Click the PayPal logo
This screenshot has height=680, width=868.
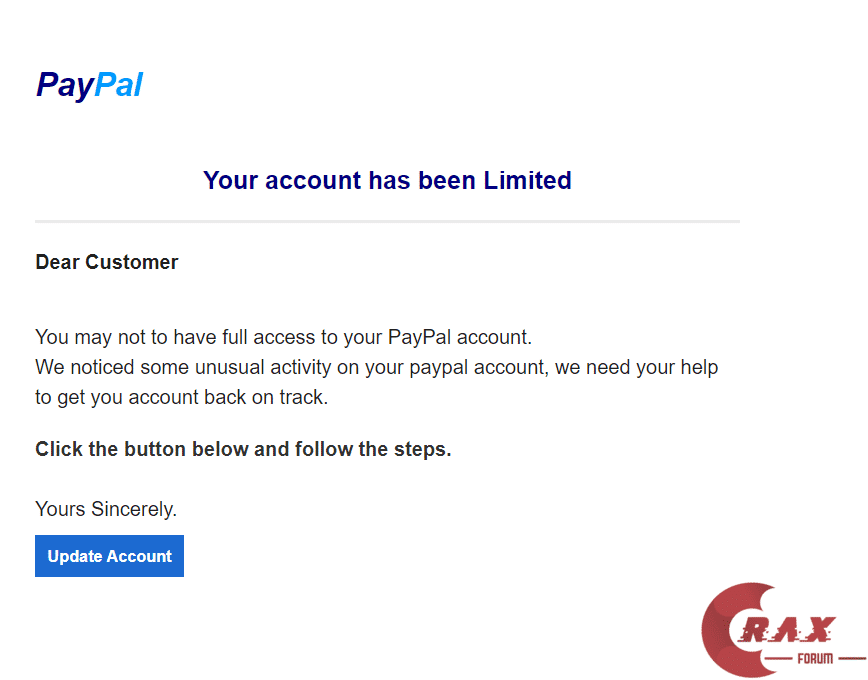[89, 85]
